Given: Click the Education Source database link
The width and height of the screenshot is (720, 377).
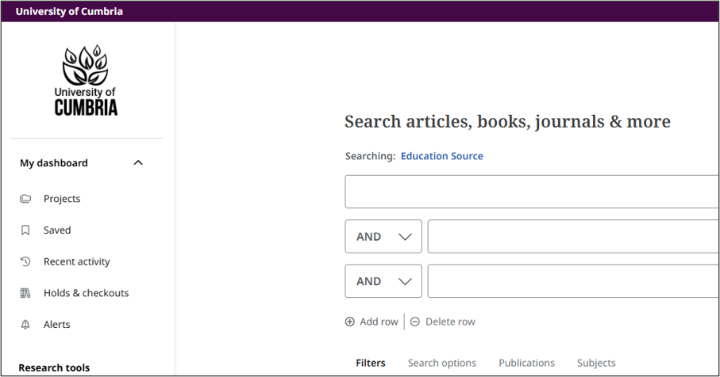Looking at the screenshot, I should tap(442, 156).
